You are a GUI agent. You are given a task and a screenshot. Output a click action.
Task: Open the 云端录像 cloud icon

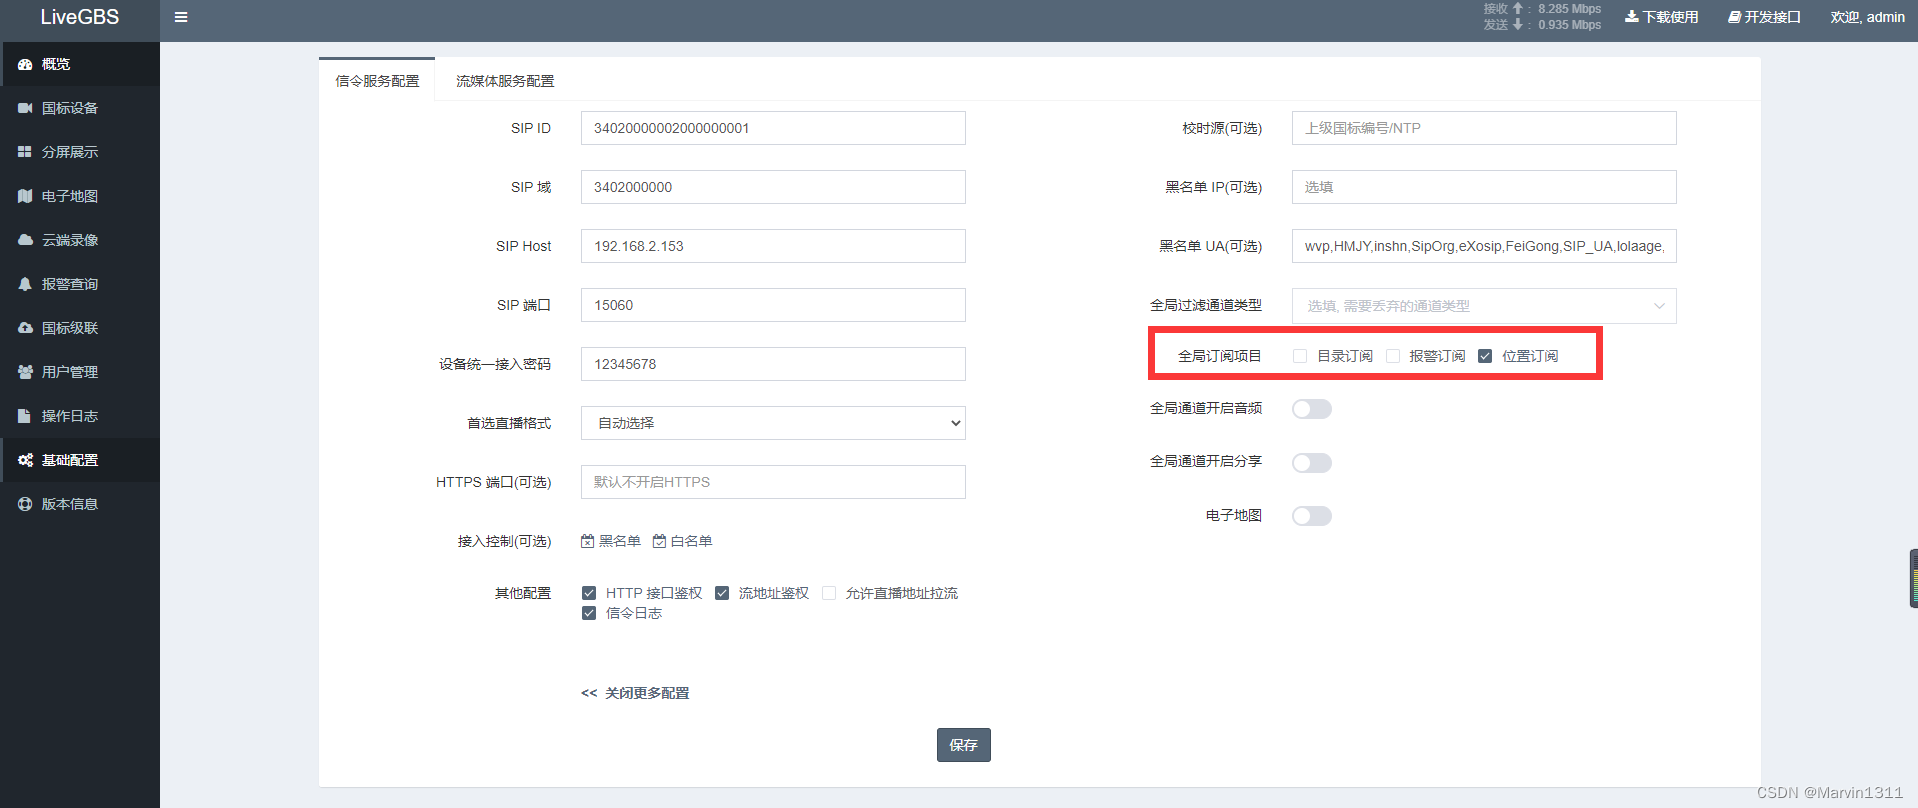tap(25, 240)
